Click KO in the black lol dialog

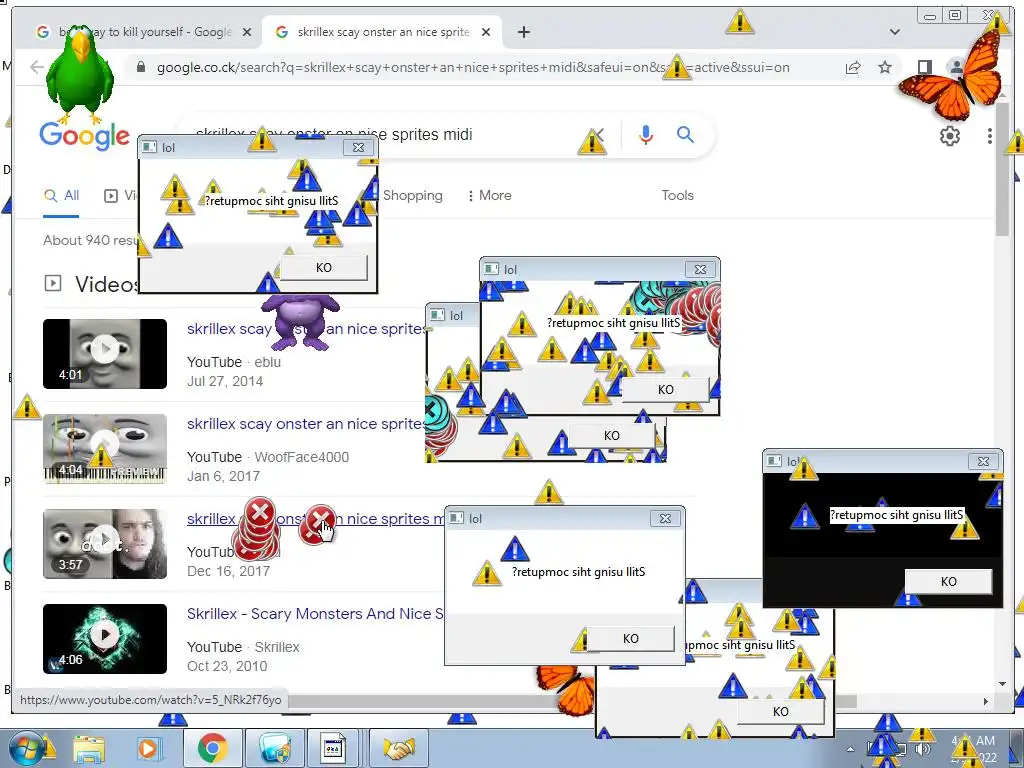[948, 581]
